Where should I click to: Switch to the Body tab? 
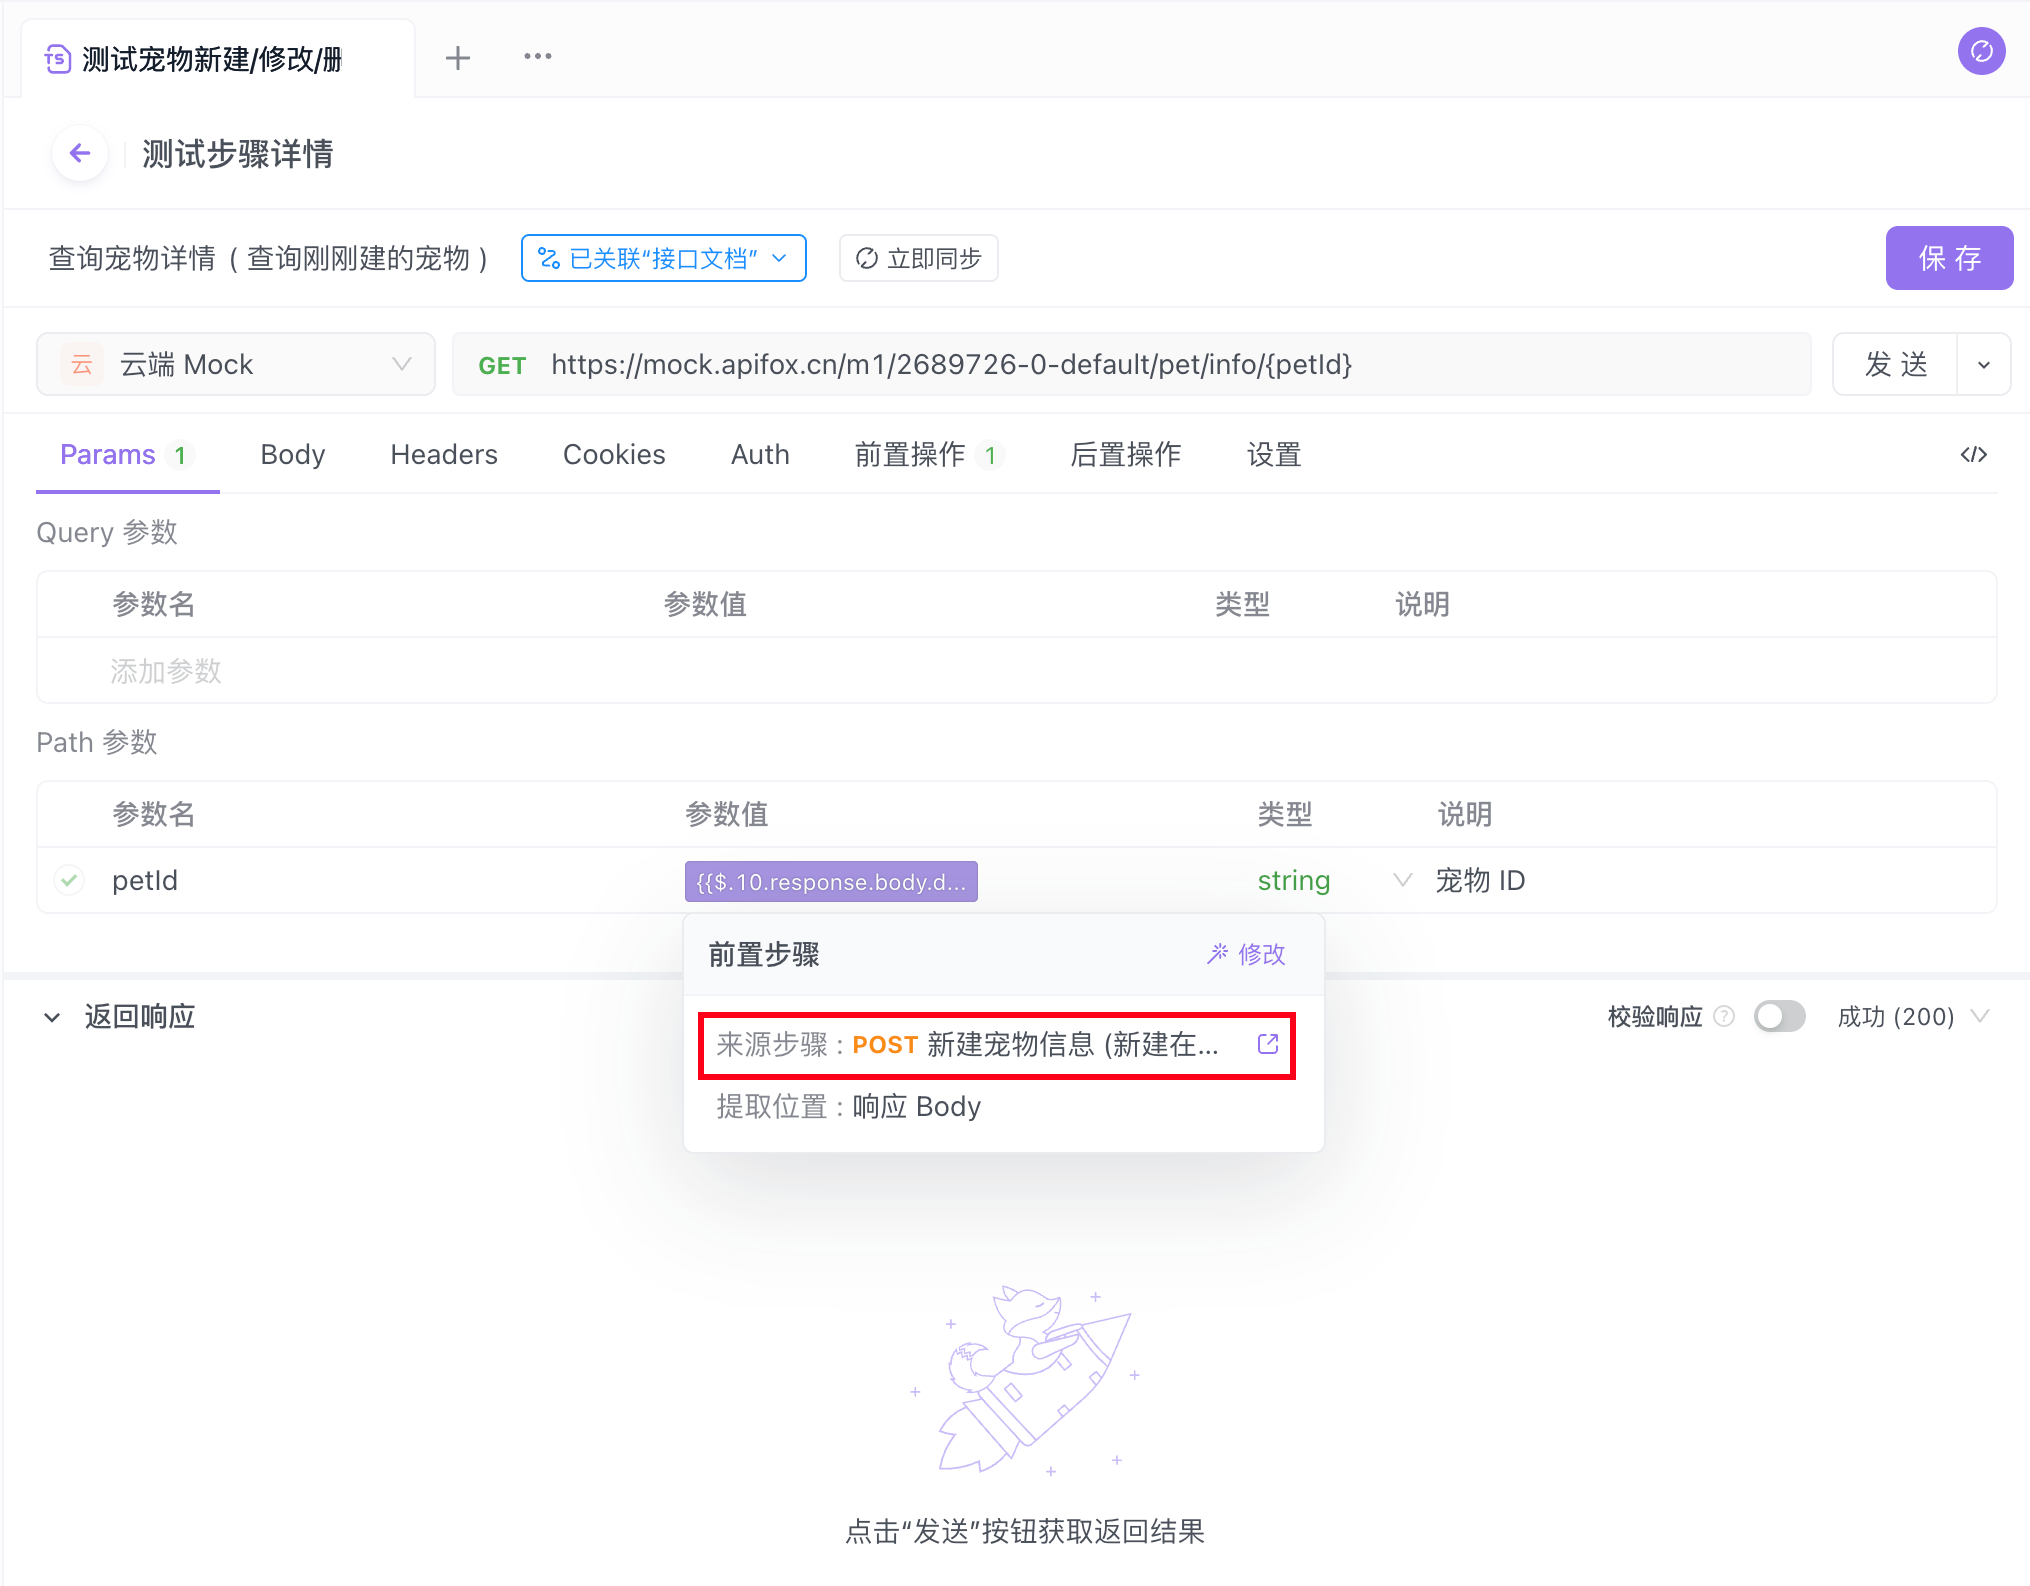coord(292,455)
